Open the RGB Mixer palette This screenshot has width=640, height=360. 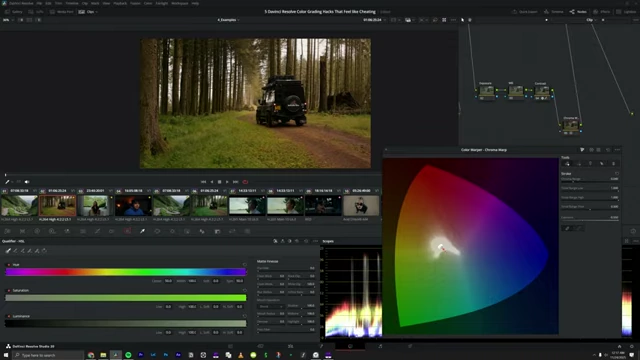[x=67, y=231]
